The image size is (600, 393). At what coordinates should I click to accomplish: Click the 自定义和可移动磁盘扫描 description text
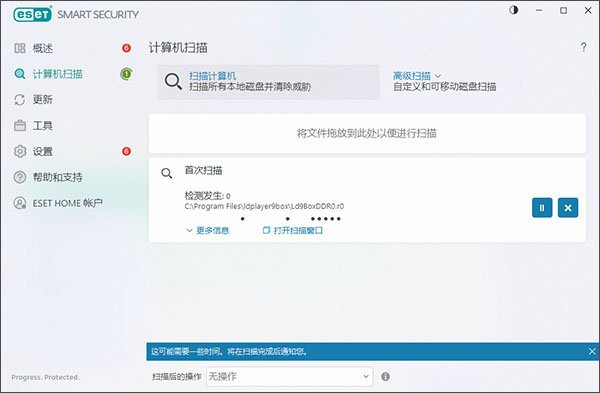pyautogui.click(x=445, y=87)
